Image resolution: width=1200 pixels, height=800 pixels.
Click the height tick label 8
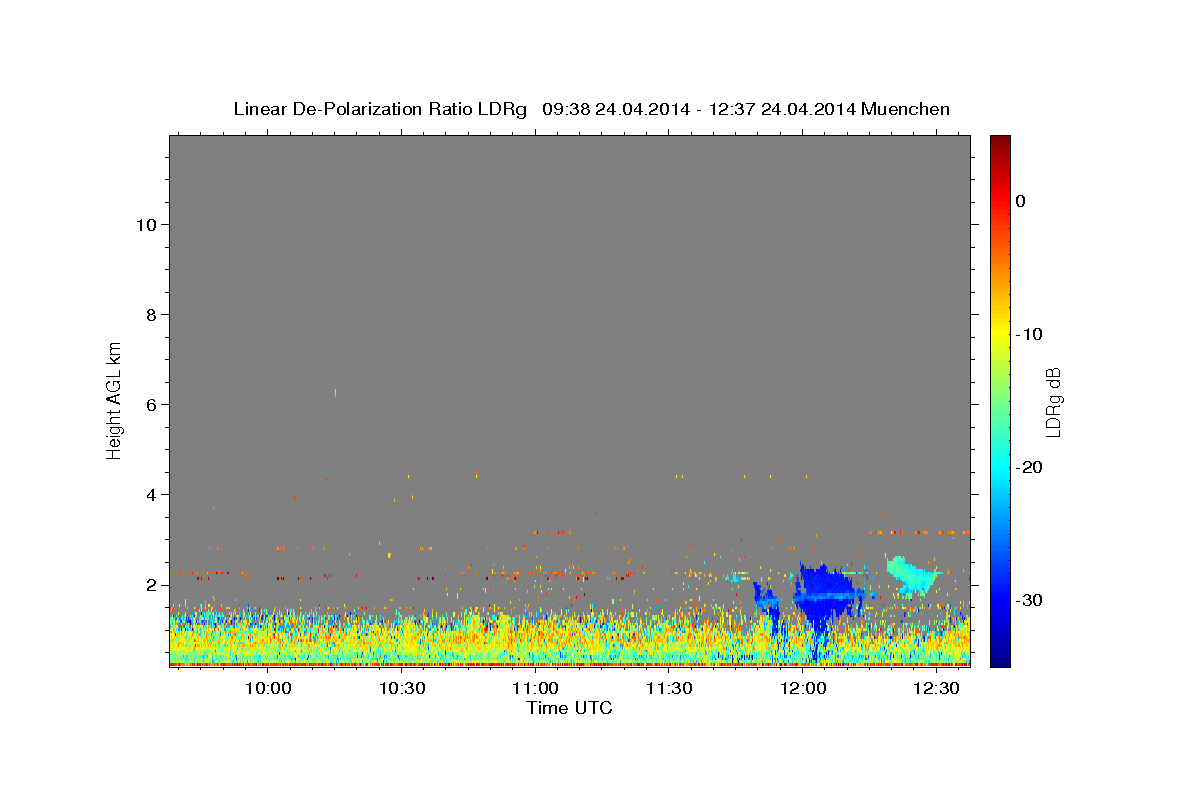[x=152, y=314]
